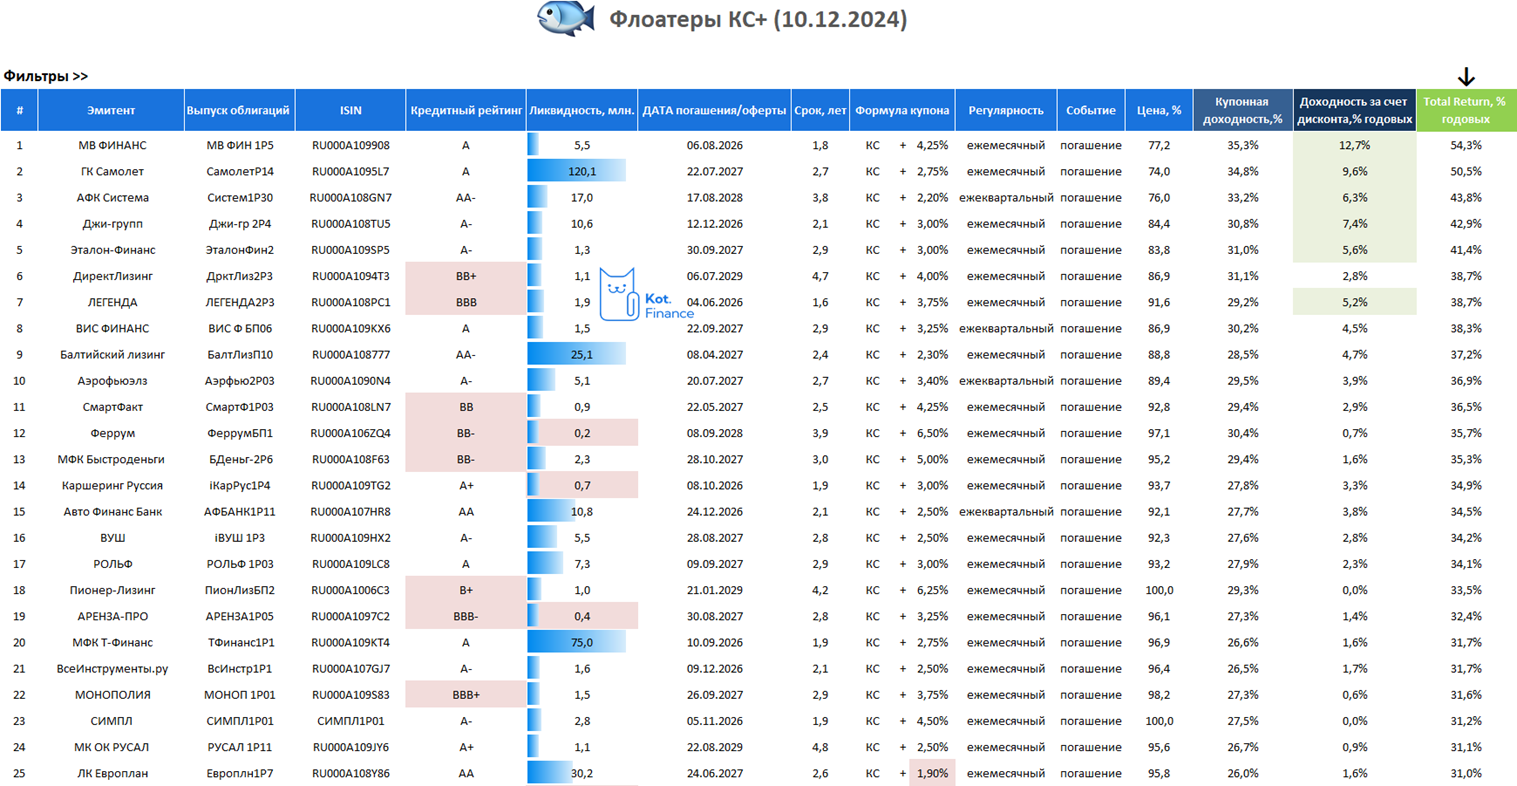Select pink rating cell BBB-
The image size is (1517, 786).
point(466,616)
